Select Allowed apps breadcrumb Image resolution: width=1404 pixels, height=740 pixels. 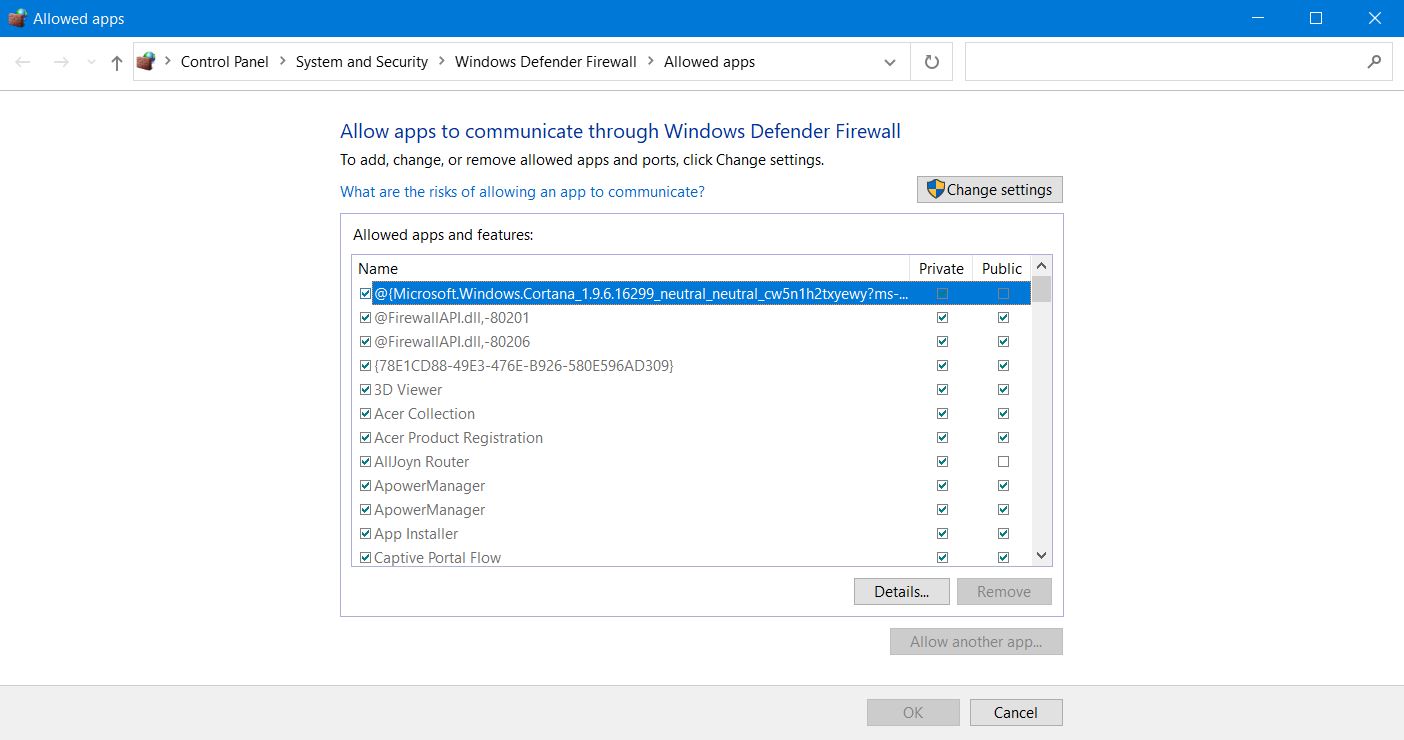coord(710,62)
